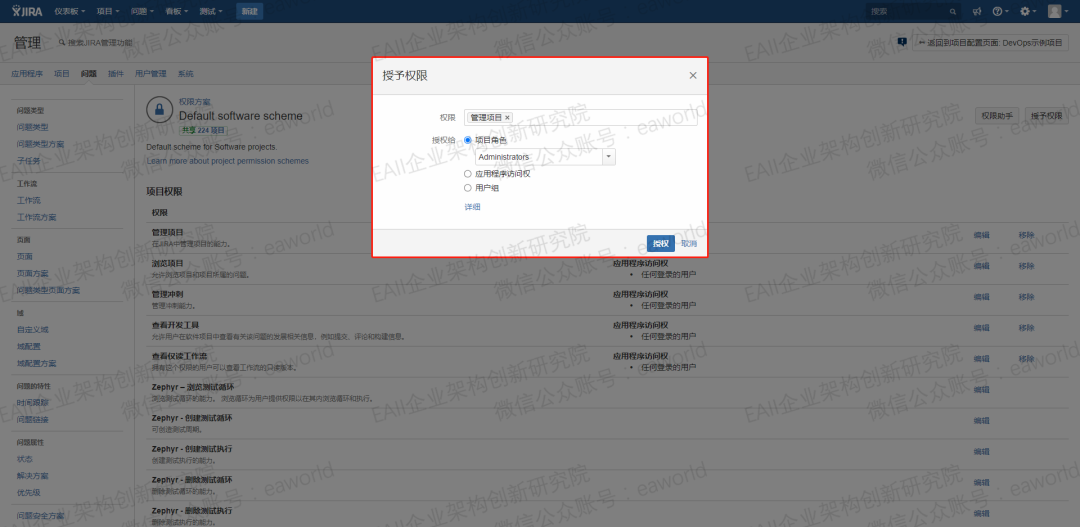Open 问题类型方案 in the sidebar

tap(41, 145)
